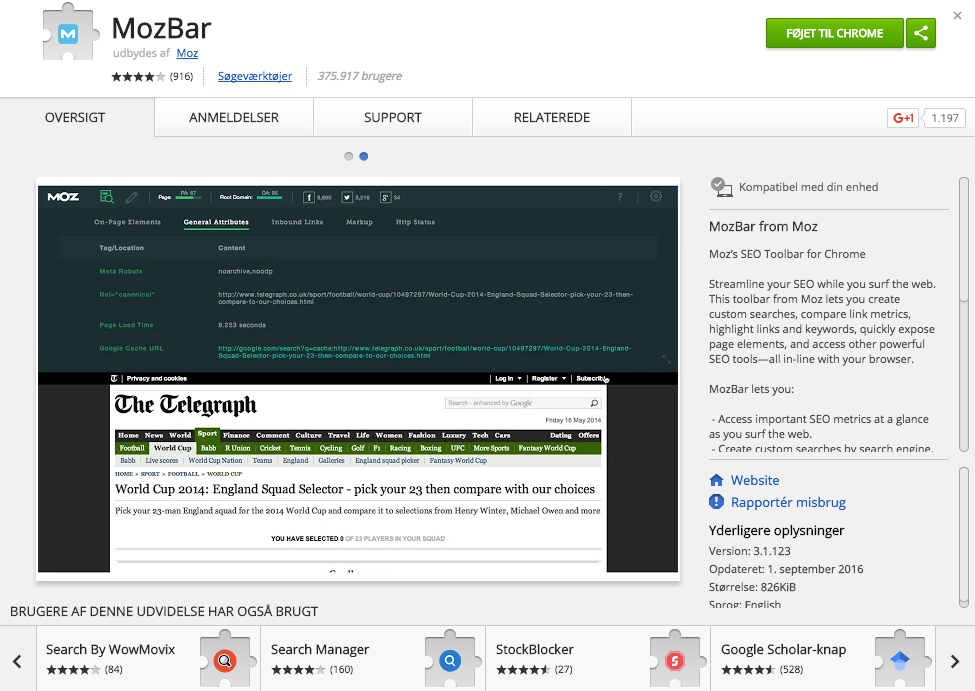Click the MozBar screenshot preview image
Screen dimensions: 975x691
point(358,379)
